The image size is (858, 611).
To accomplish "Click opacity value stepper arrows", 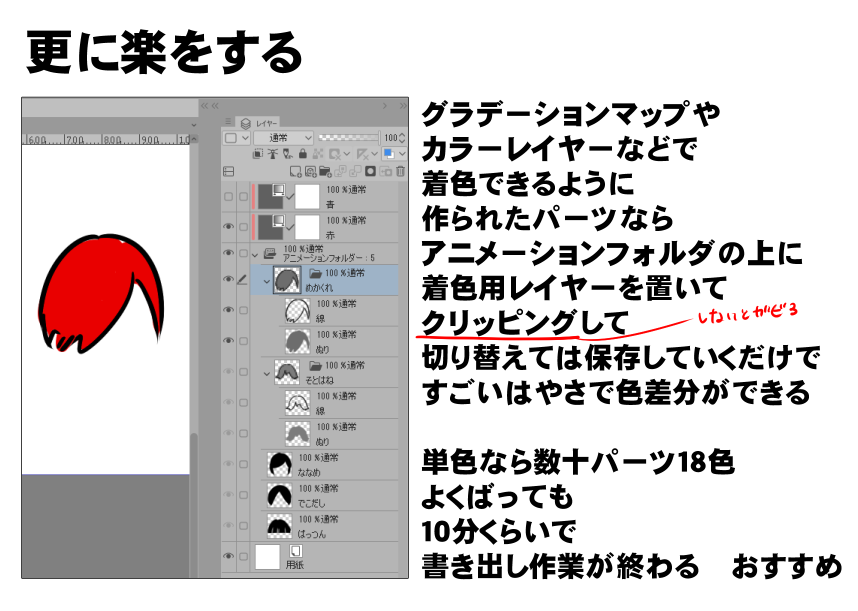I will pyautogui.click(x=402, y=138).
